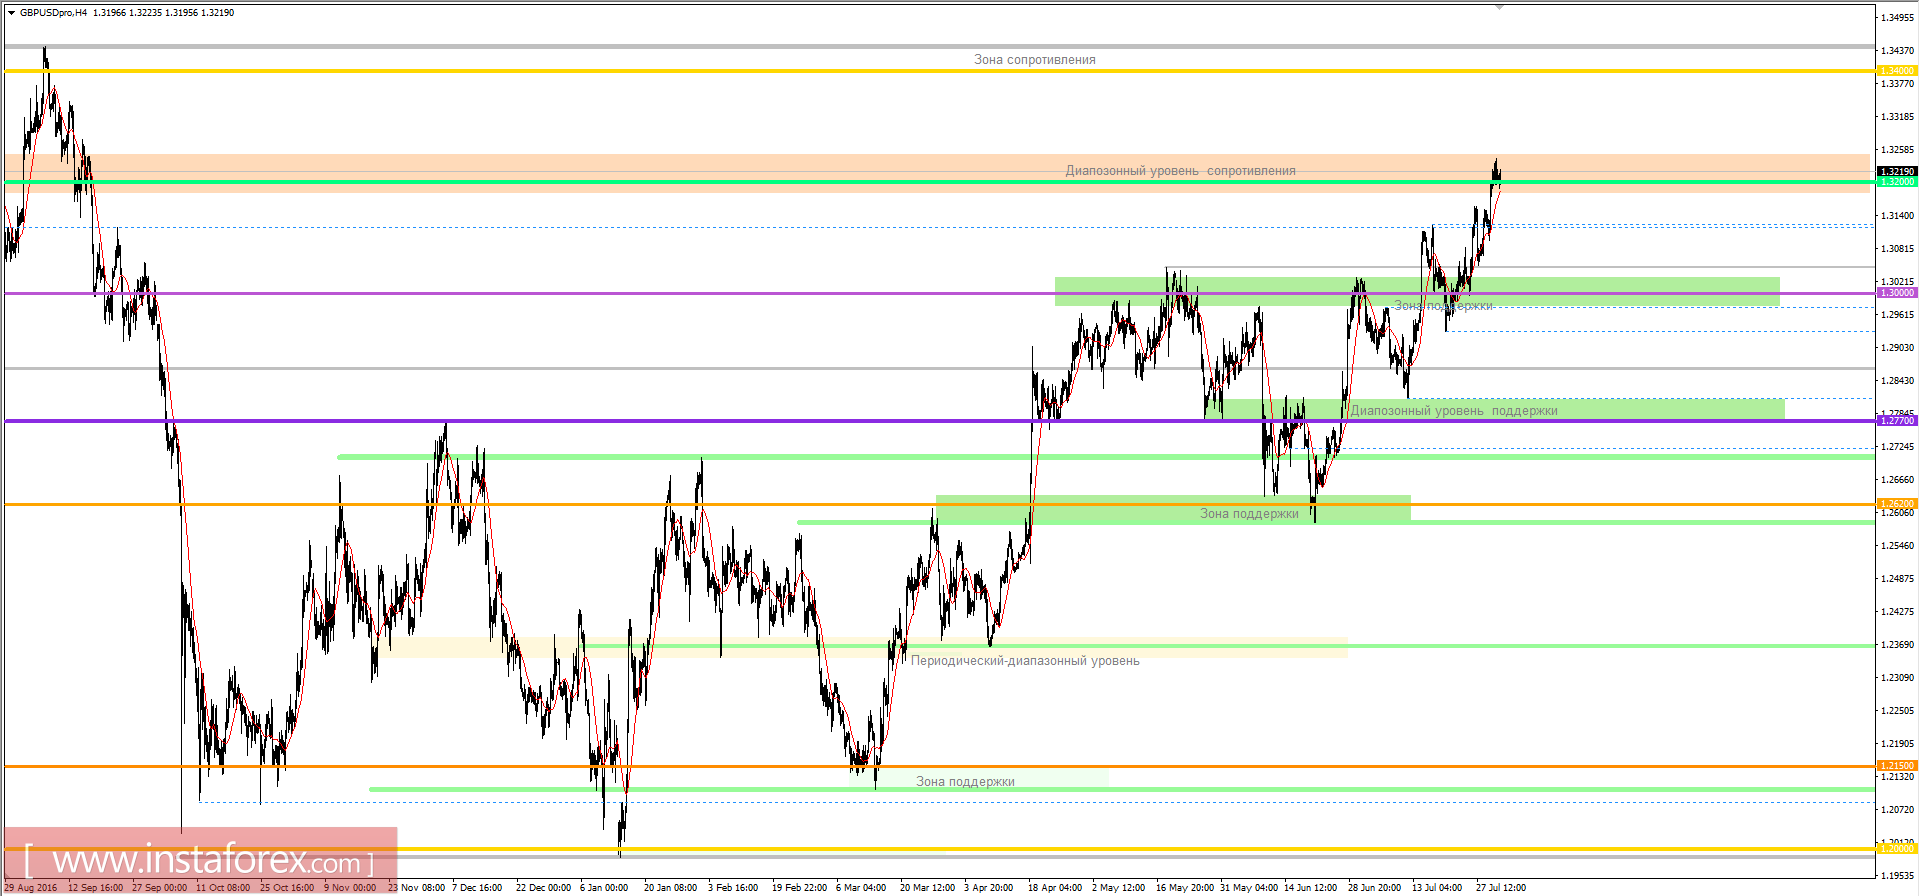Click the GBPUSDpro,H4 chart title text
1920x896 pixels.
[53, 13]
